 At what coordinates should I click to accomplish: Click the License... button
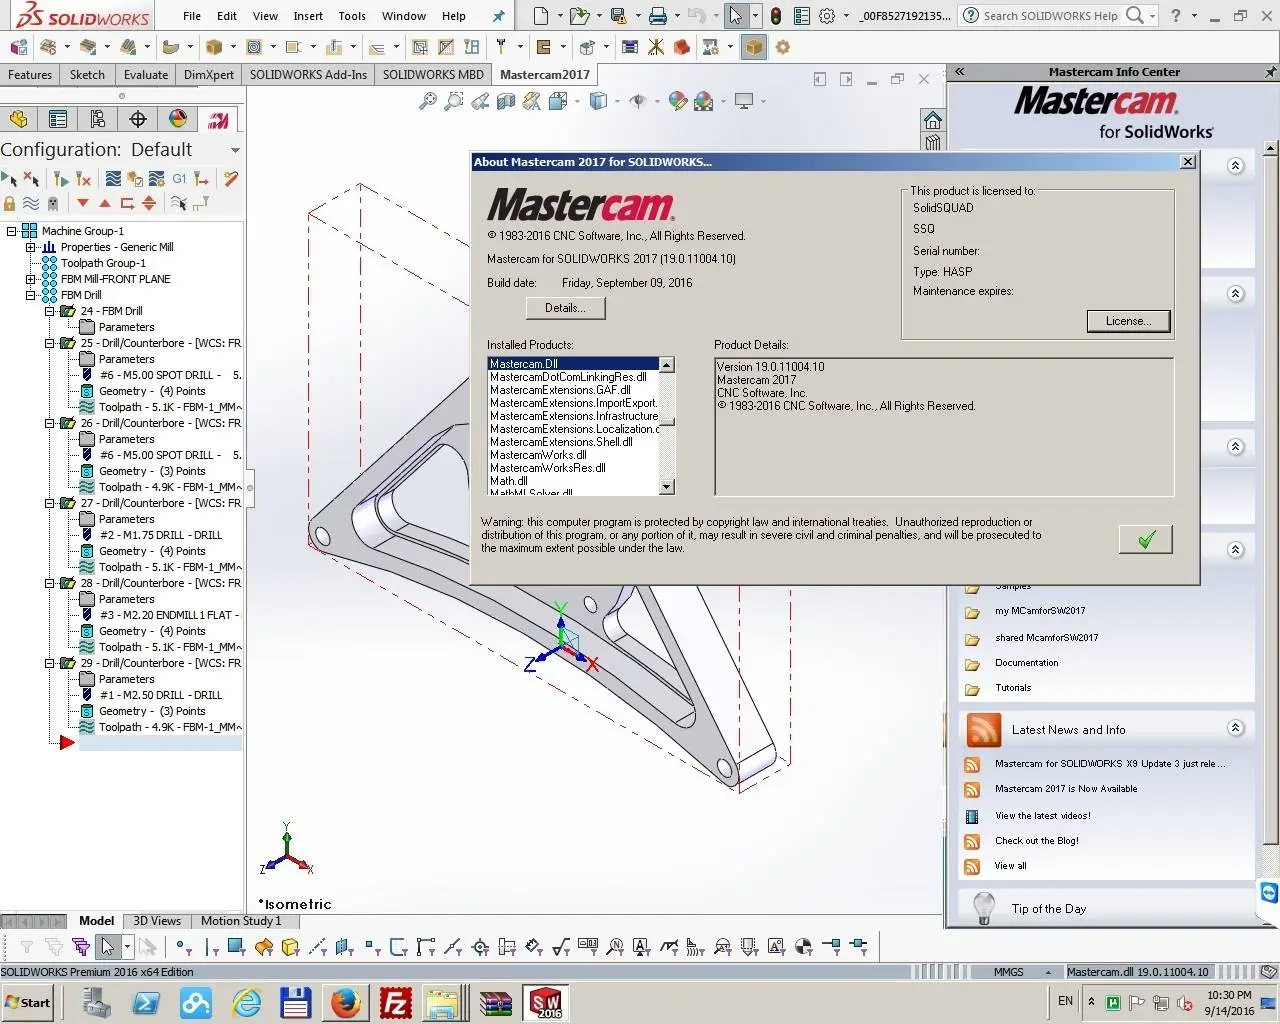click(1128, 321)
